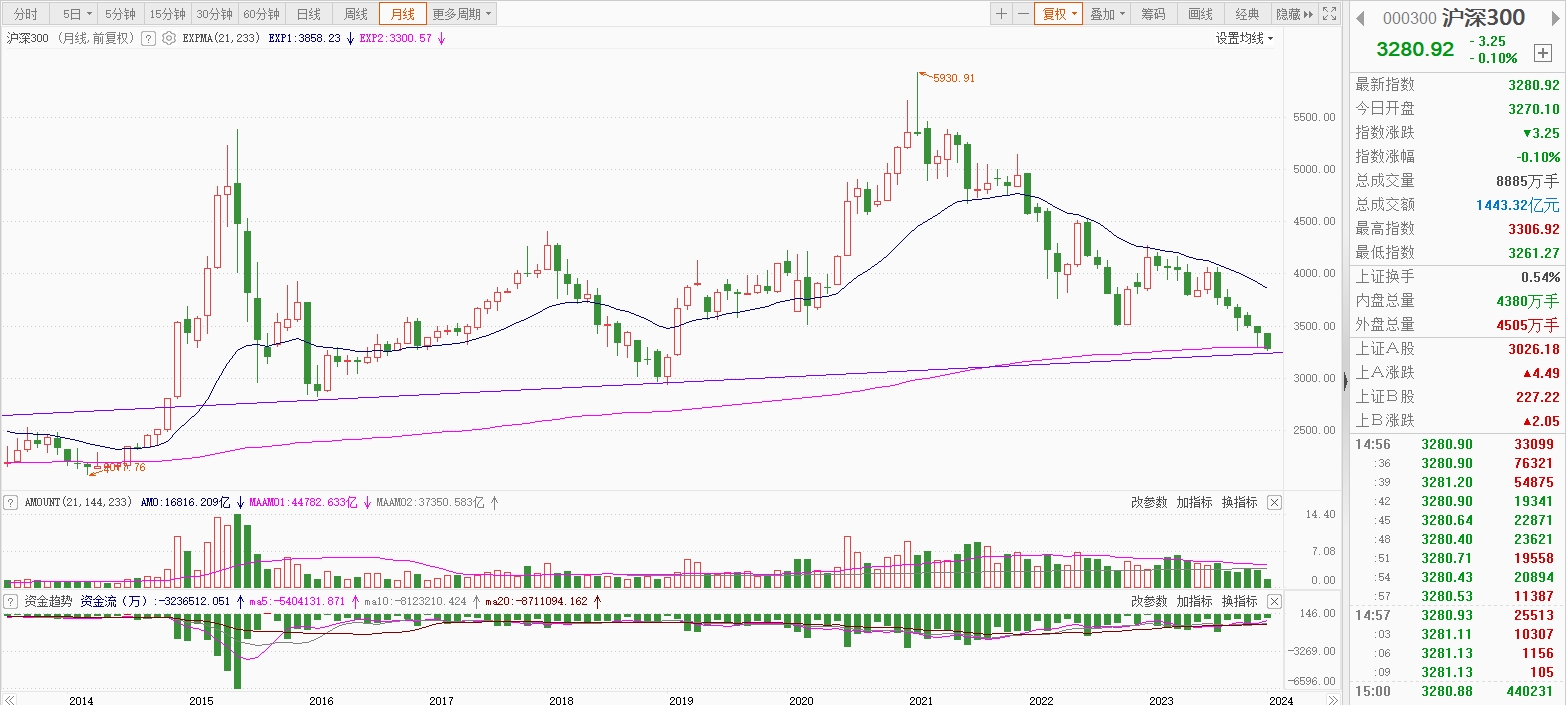Switch to 60分钟 chart tab
Image resolution: width=1566 pixels, height=705 pixels.
[262, 14]
